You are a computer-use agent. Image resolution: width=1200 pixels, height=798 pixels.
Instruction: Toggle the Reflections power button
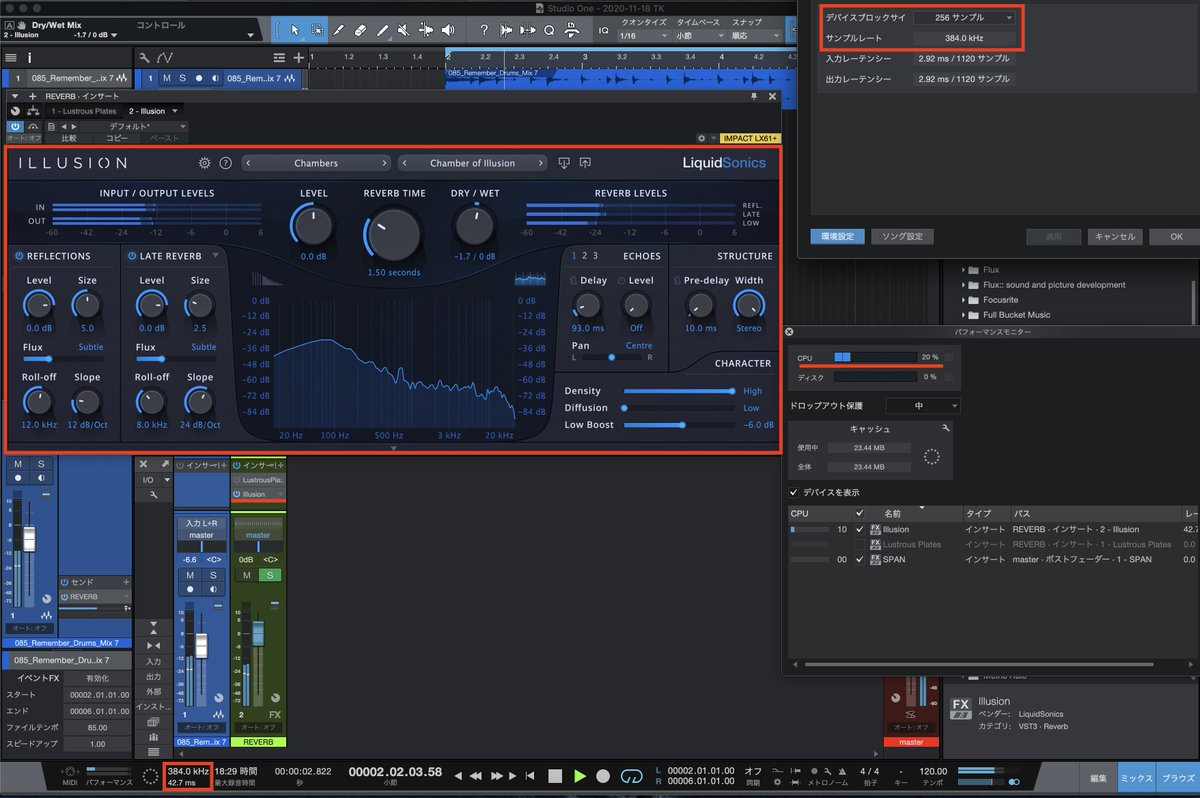point(19,256)
